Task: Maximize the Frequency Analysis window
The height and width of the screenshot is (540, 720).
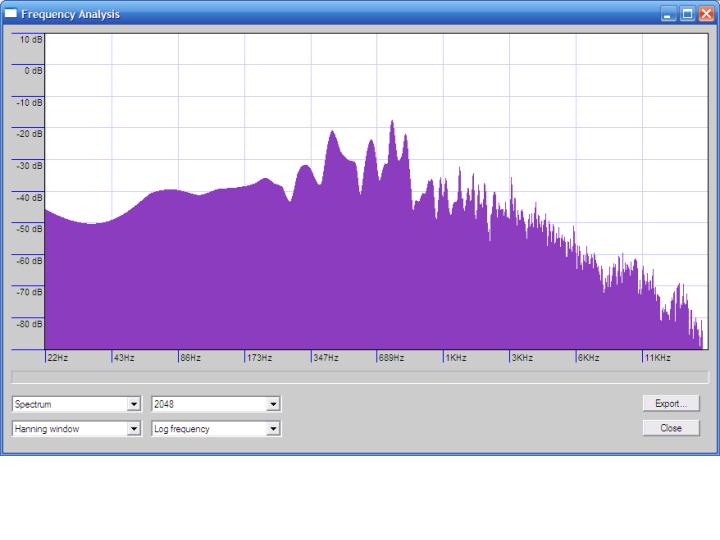Action: click(687, 14)
